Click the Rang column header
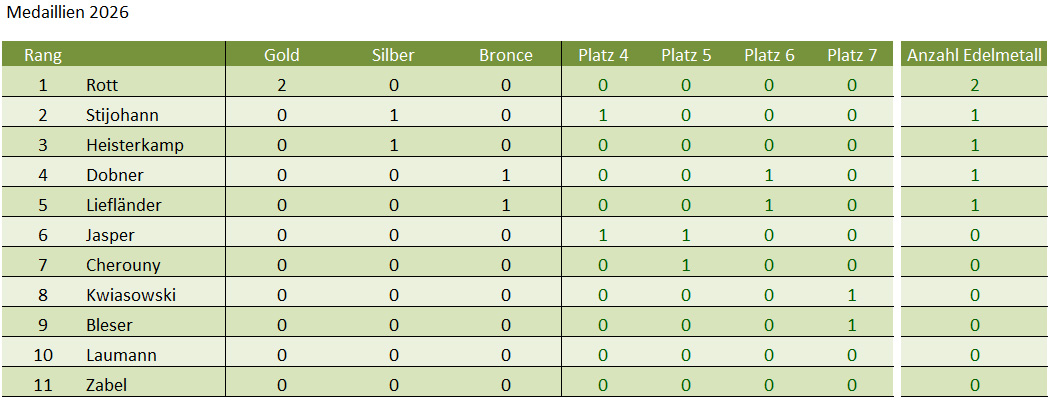The width and height of the screenshot is (1052, 400). tap(43, 55)
